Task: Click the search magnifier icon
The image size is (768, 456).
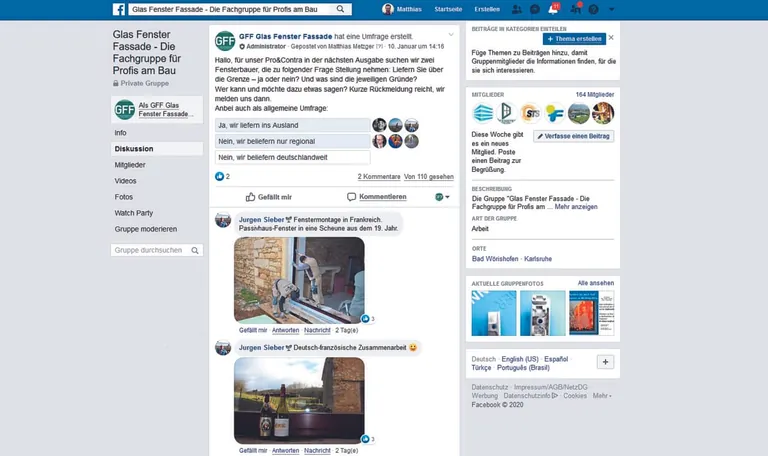Action: (341, 9)
